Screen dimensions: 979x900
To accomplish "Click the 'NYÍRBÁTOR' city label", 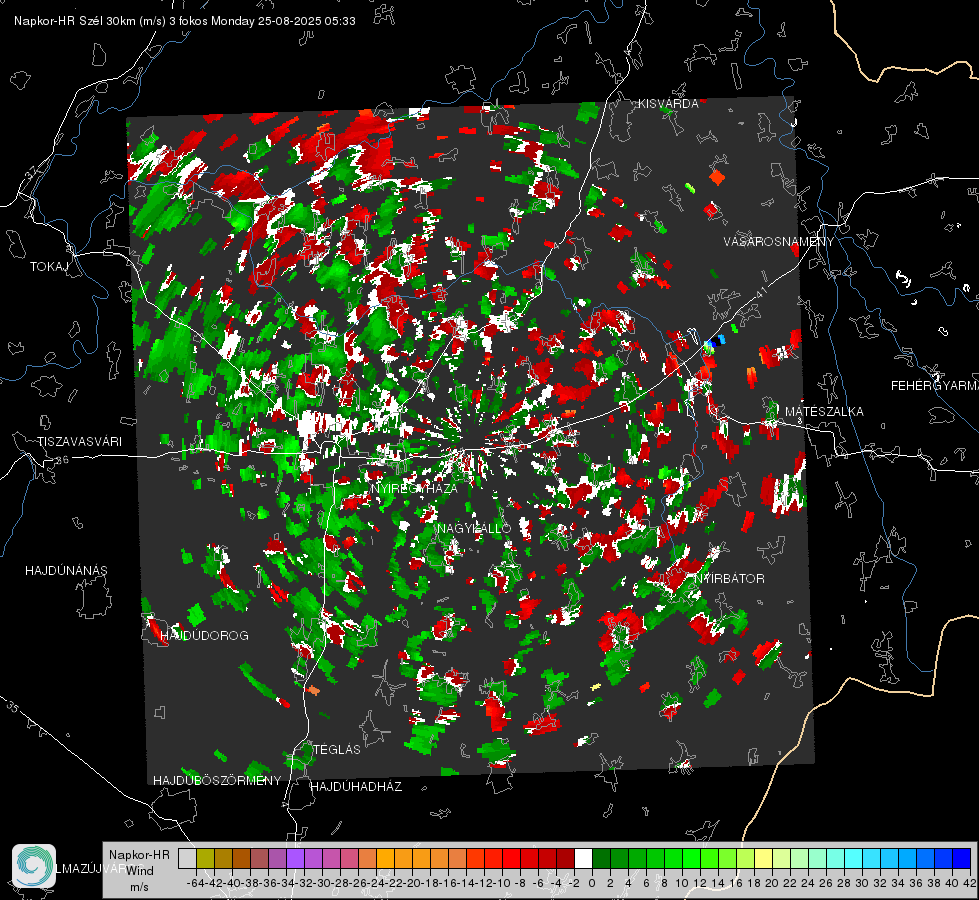I will 729,579.
